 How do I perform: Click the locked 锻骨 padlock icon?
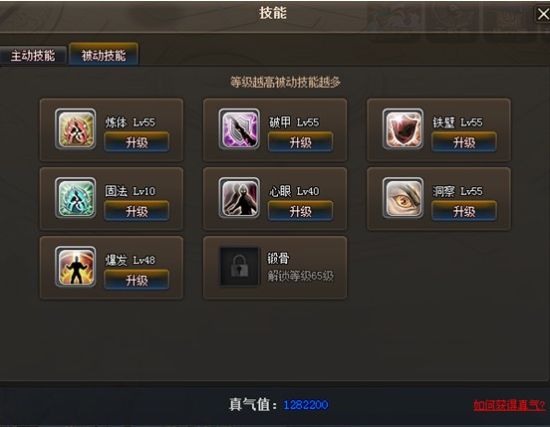point(239,267)
